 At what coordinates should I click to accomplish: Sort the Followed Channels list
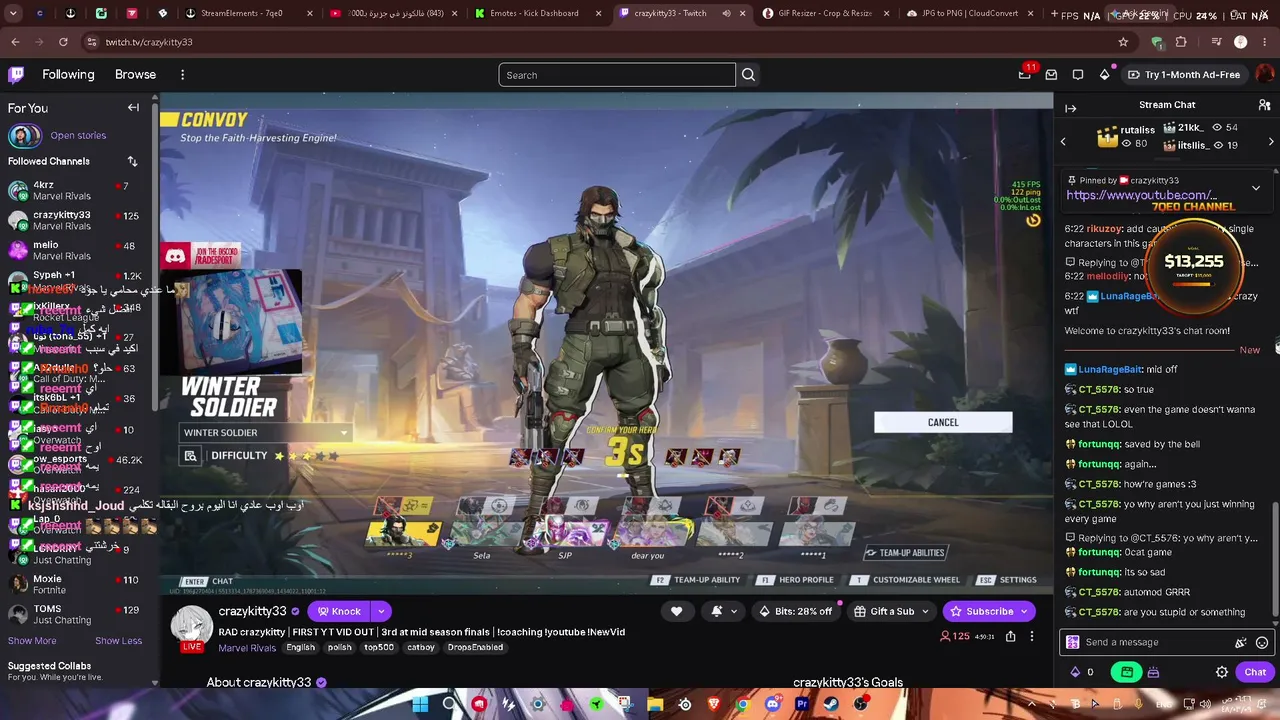(132, 161)
